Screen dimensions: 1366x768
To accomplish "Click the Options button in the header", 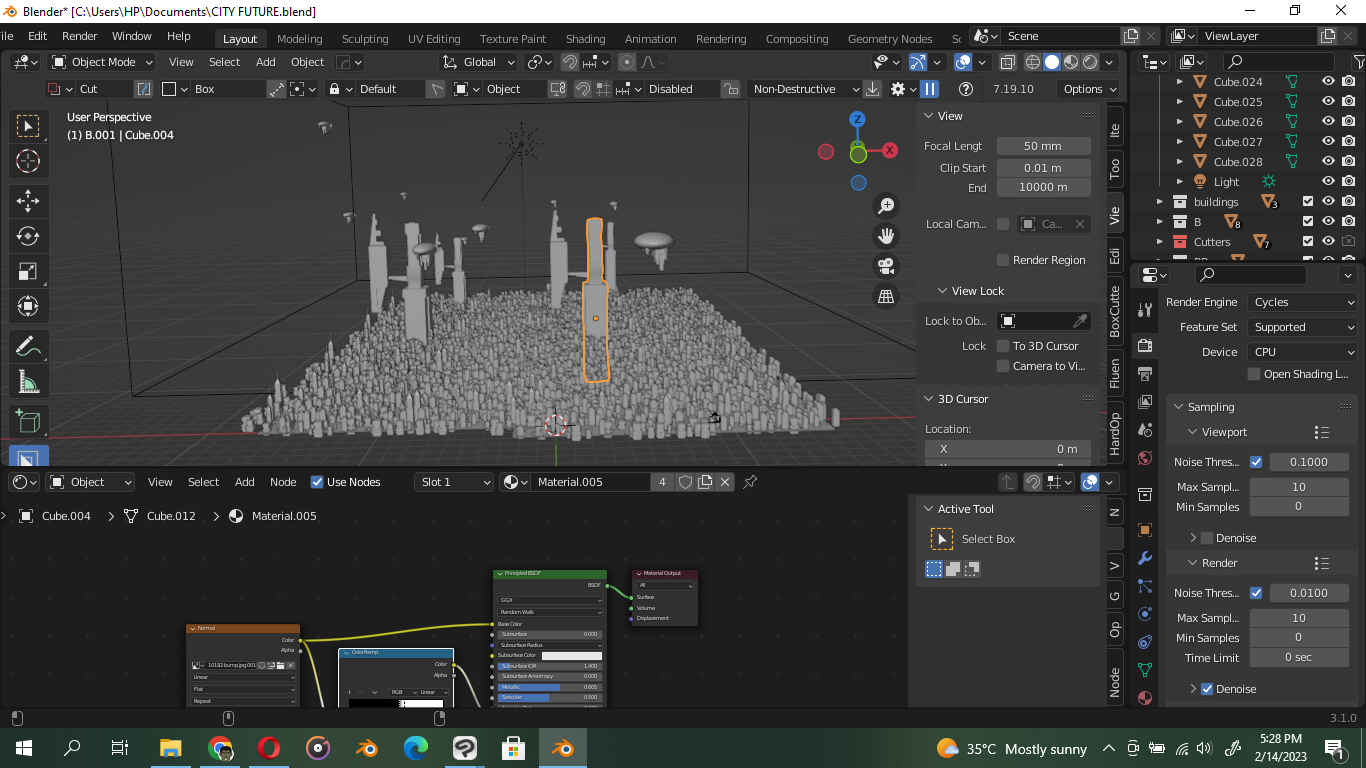I will tap(1088, 89).
